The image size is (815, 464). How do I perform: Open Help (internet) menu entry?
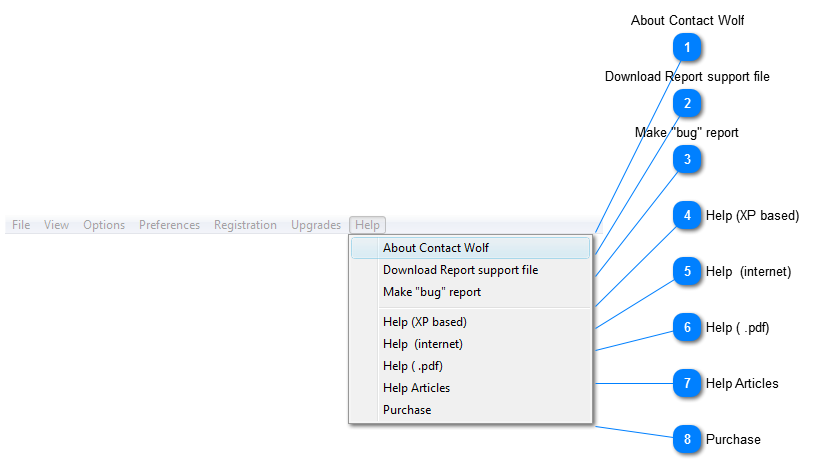[470, 344]
